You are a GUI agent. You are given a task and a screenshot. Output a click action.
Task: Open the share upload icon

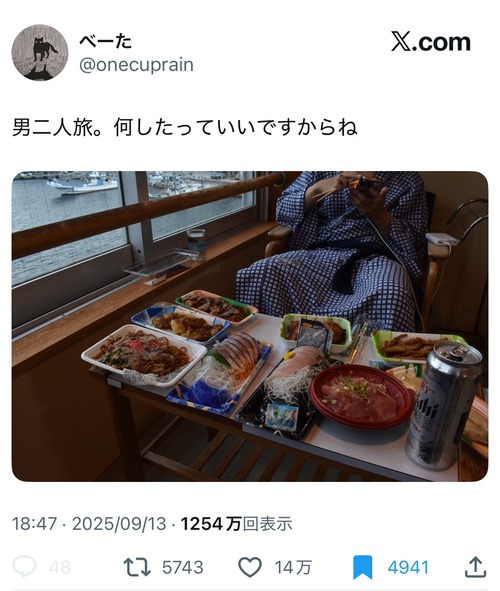coord(476,567)
